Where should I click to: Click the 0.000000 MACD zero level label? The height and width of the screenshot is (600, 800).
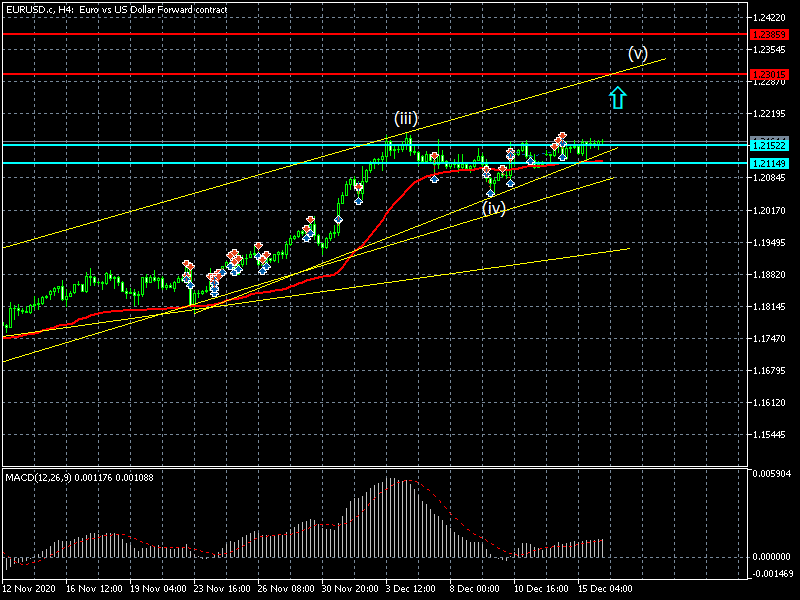click(772, 556)
